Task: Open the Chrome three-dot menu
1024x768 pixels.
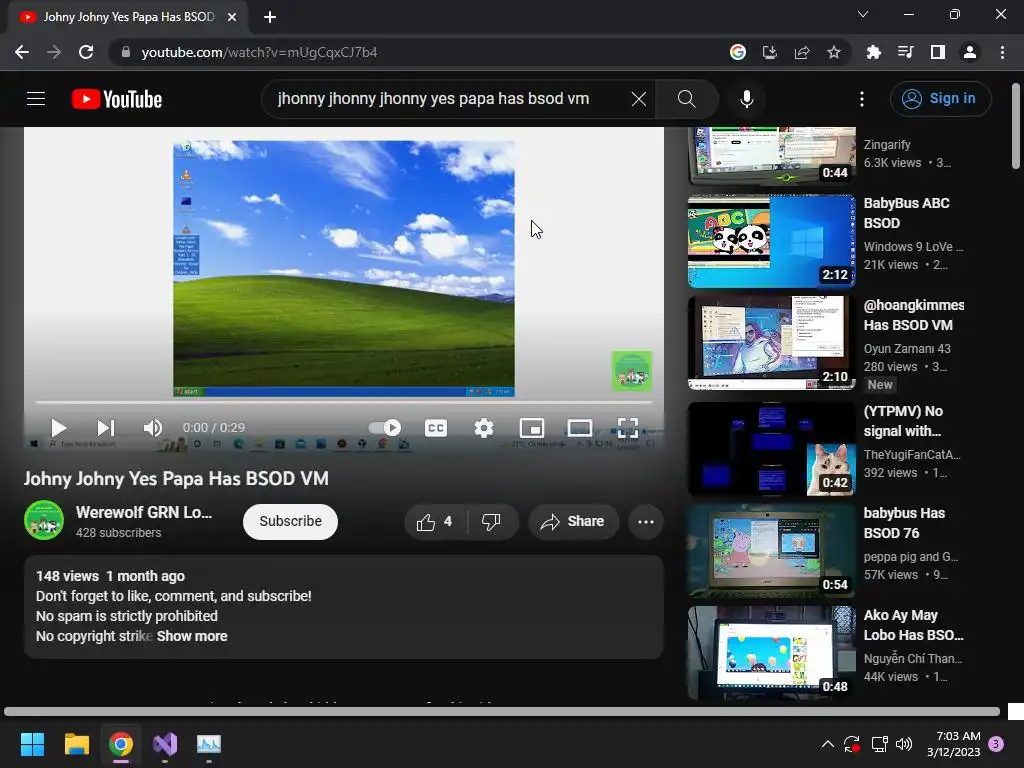Action: click(1002, 52)
